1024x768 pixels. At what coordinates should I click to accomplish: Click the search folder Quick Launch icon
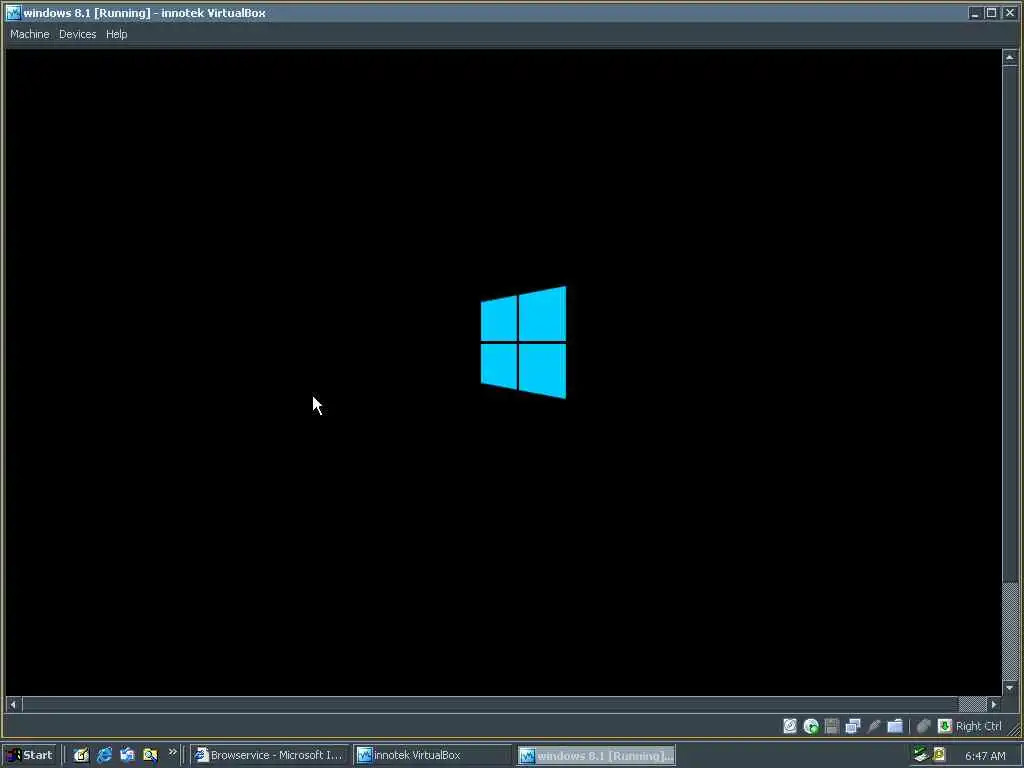tap(150, 756)
